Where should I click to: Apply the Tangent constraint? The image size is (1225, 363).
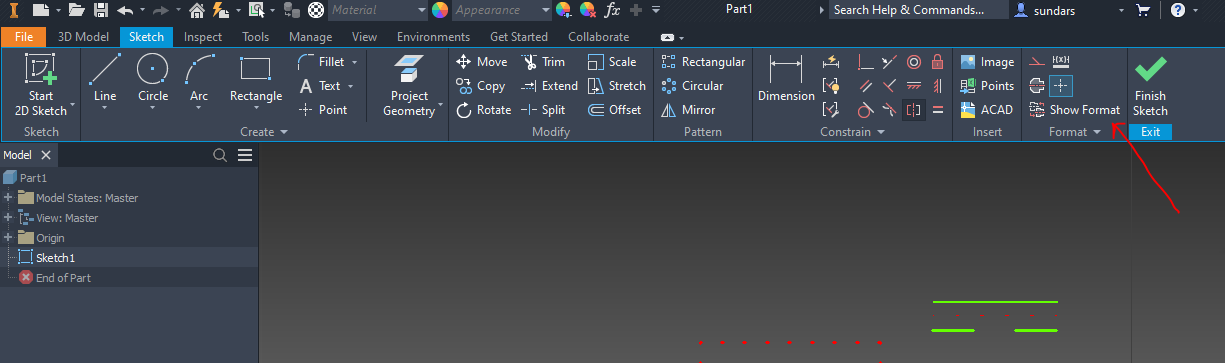(x=866, y=110)
